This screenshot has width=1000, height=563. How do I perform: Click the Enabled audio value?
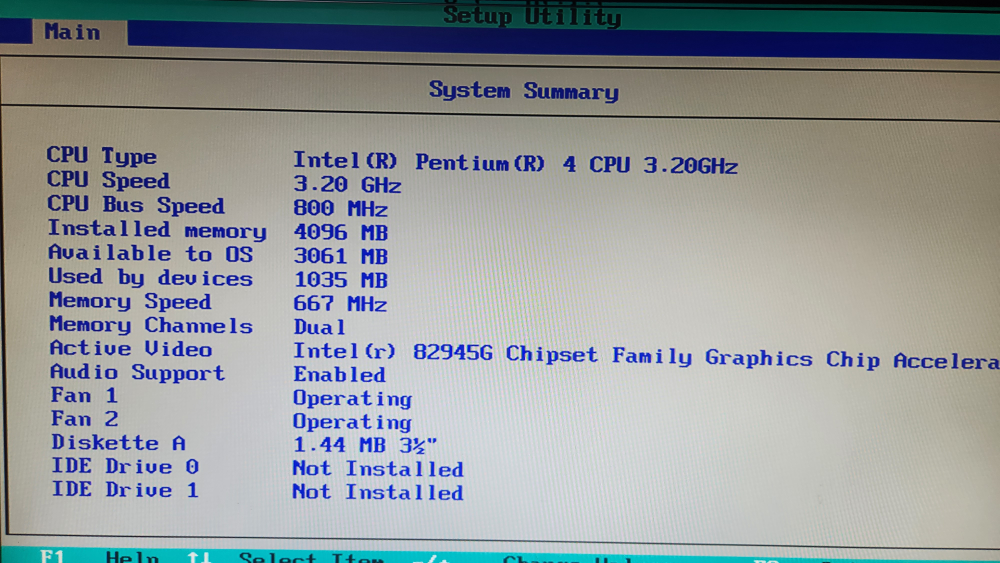[339, 375]
